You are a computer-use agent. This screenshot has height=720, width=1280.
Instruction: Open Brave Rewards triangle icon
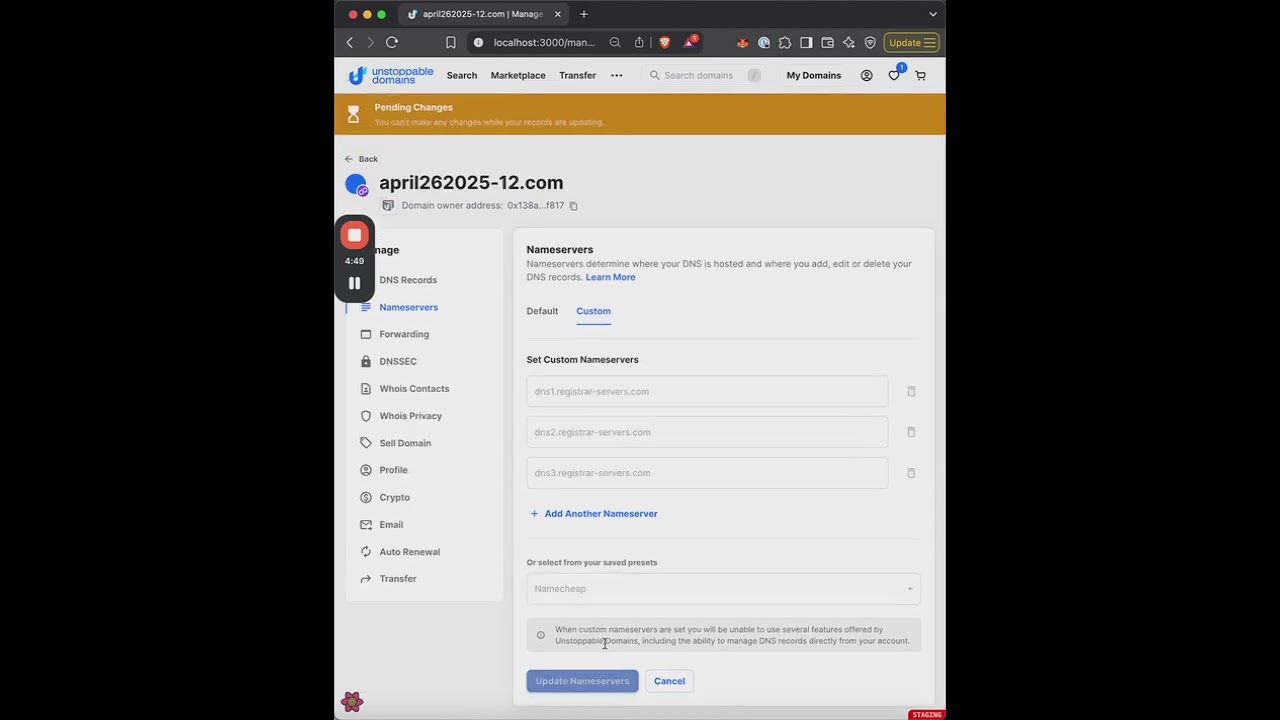click(690, 42)
